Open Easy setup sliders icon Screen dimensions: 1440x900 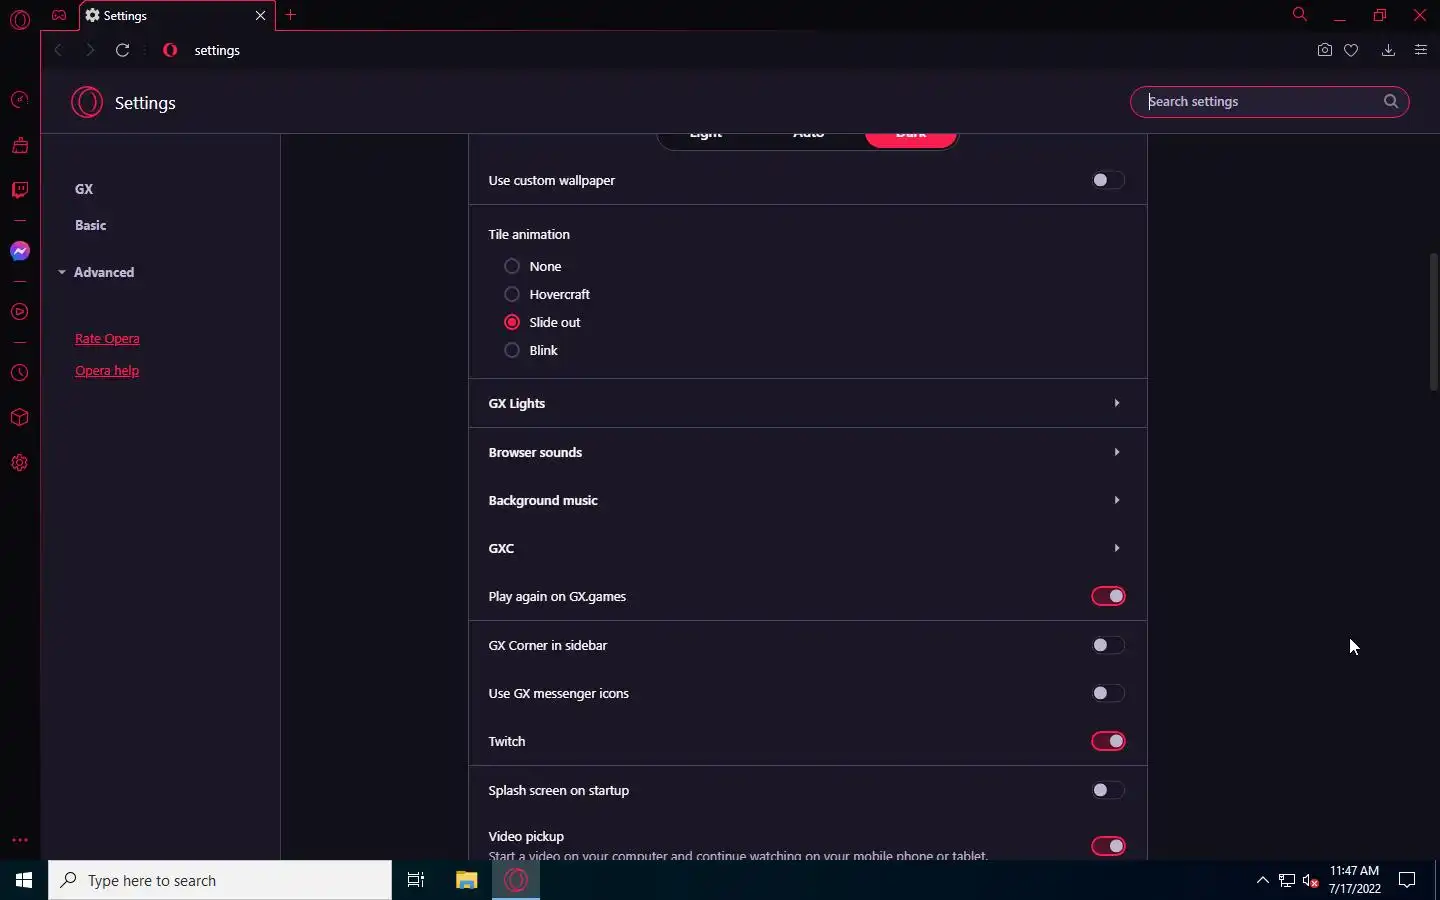pyautogui.click(x=1420, y=50)
